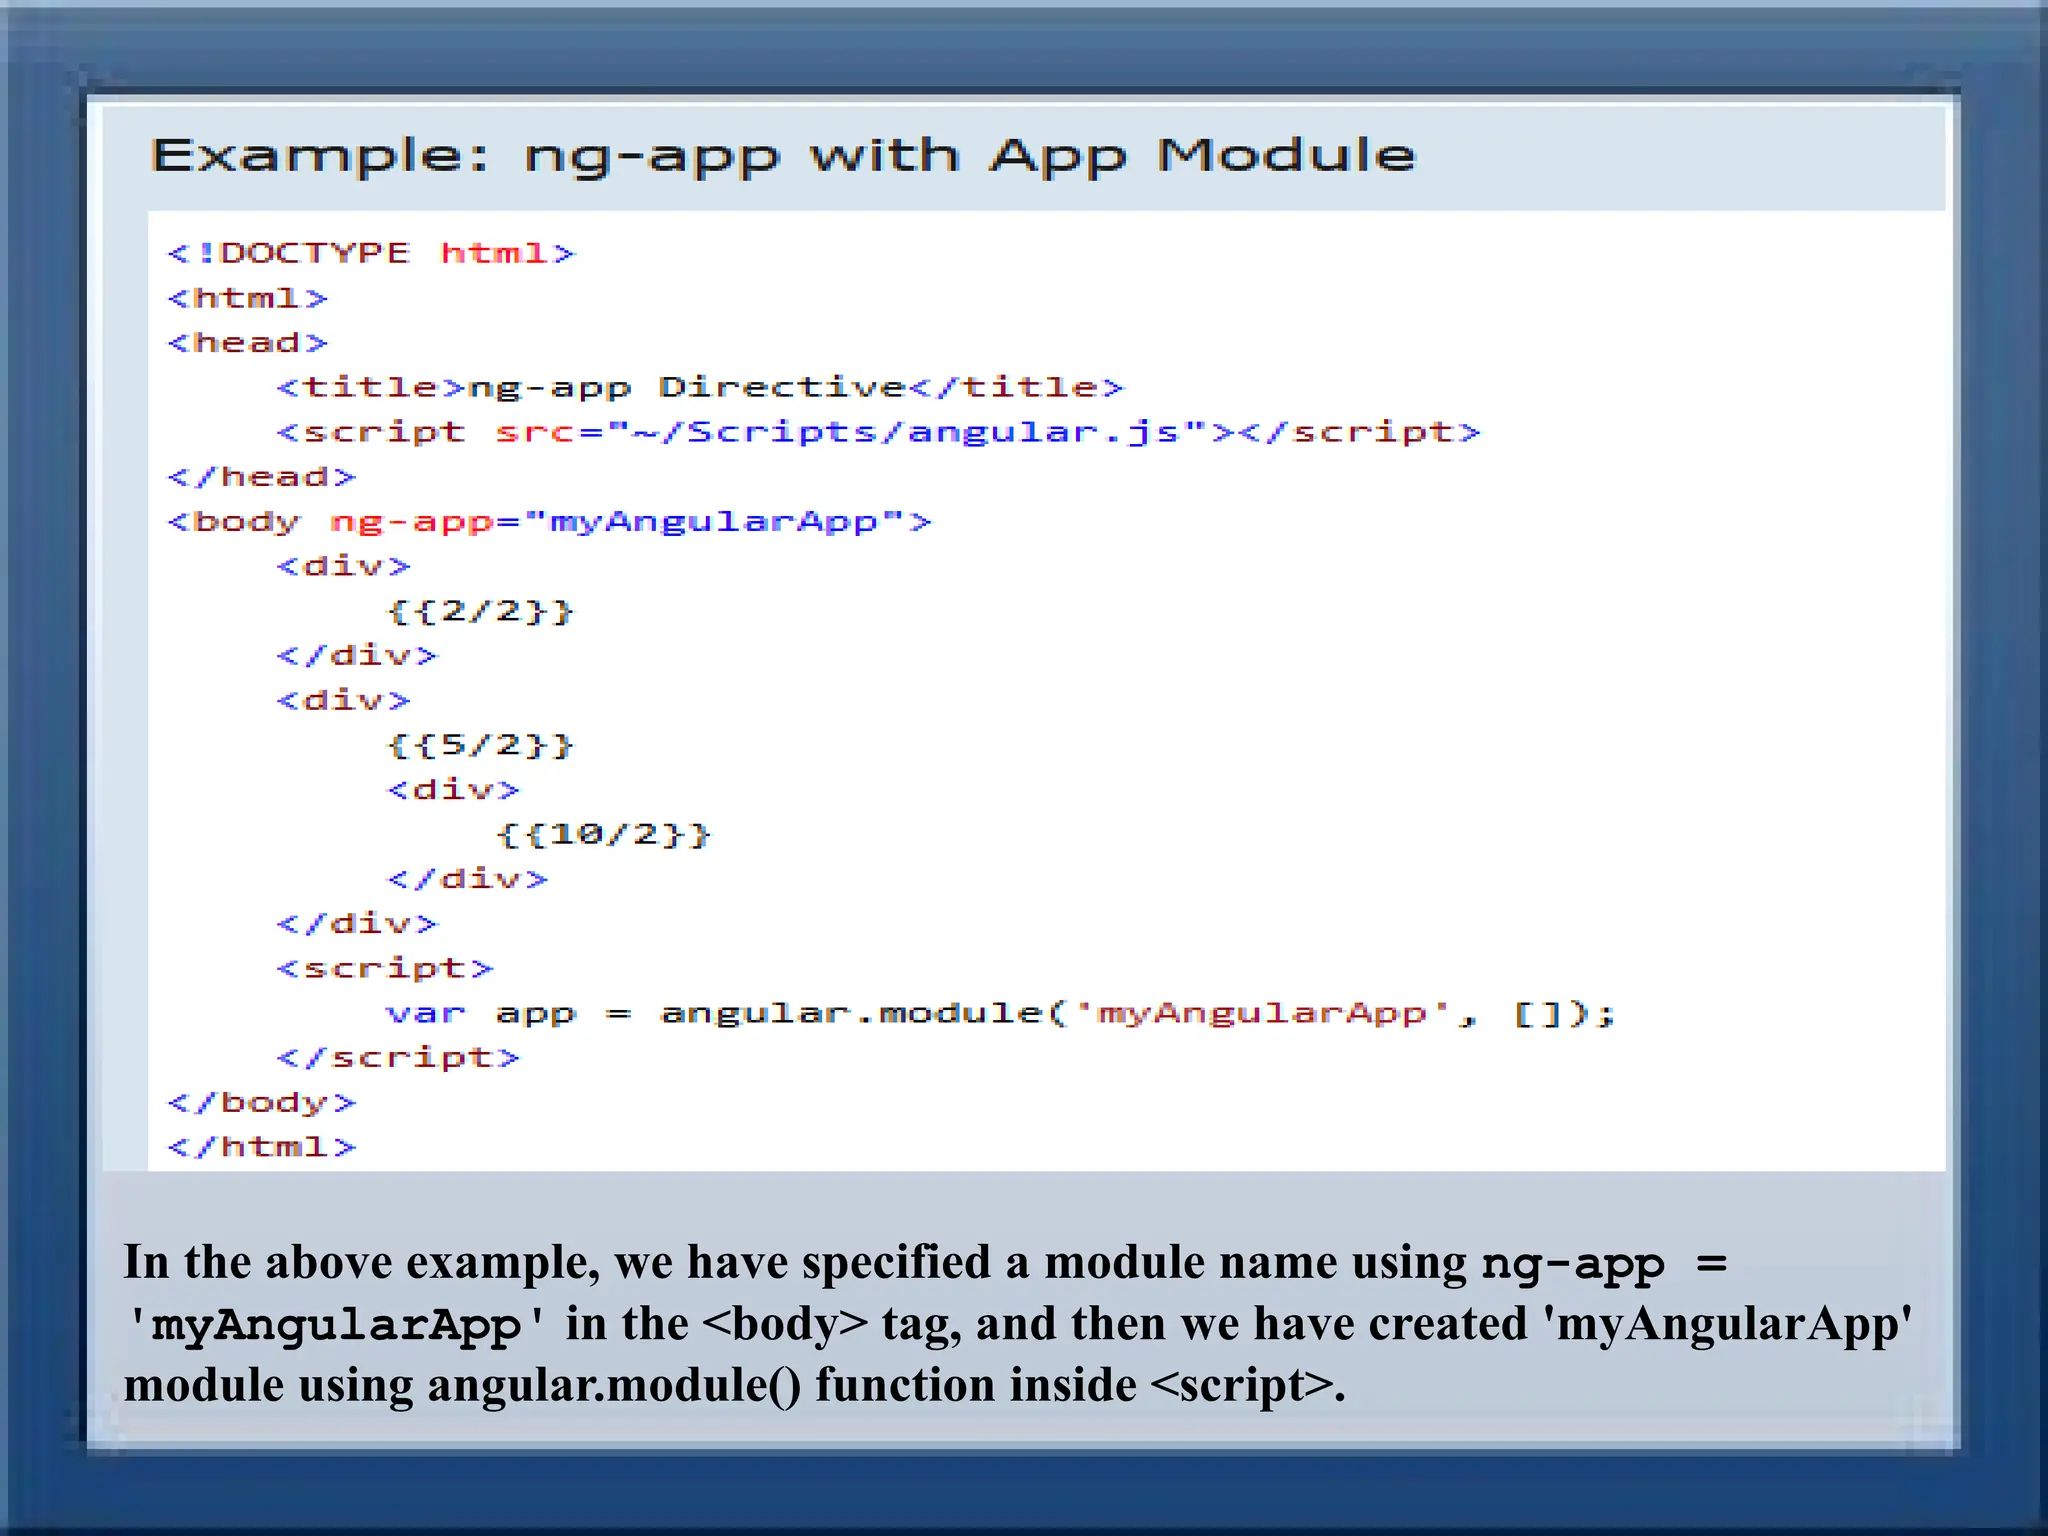Click the opening '<html>' tag line

[248, 298]
